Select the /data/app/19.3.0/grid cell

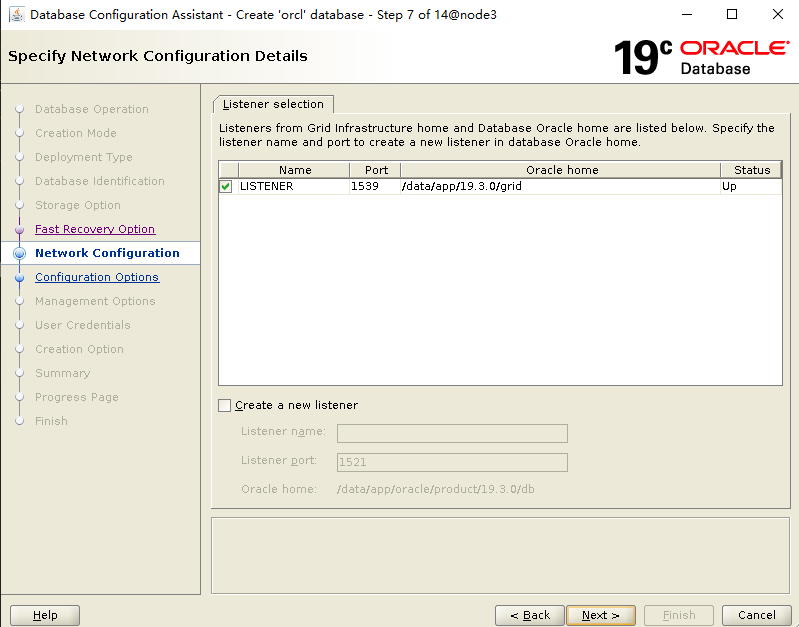point(561,187)
